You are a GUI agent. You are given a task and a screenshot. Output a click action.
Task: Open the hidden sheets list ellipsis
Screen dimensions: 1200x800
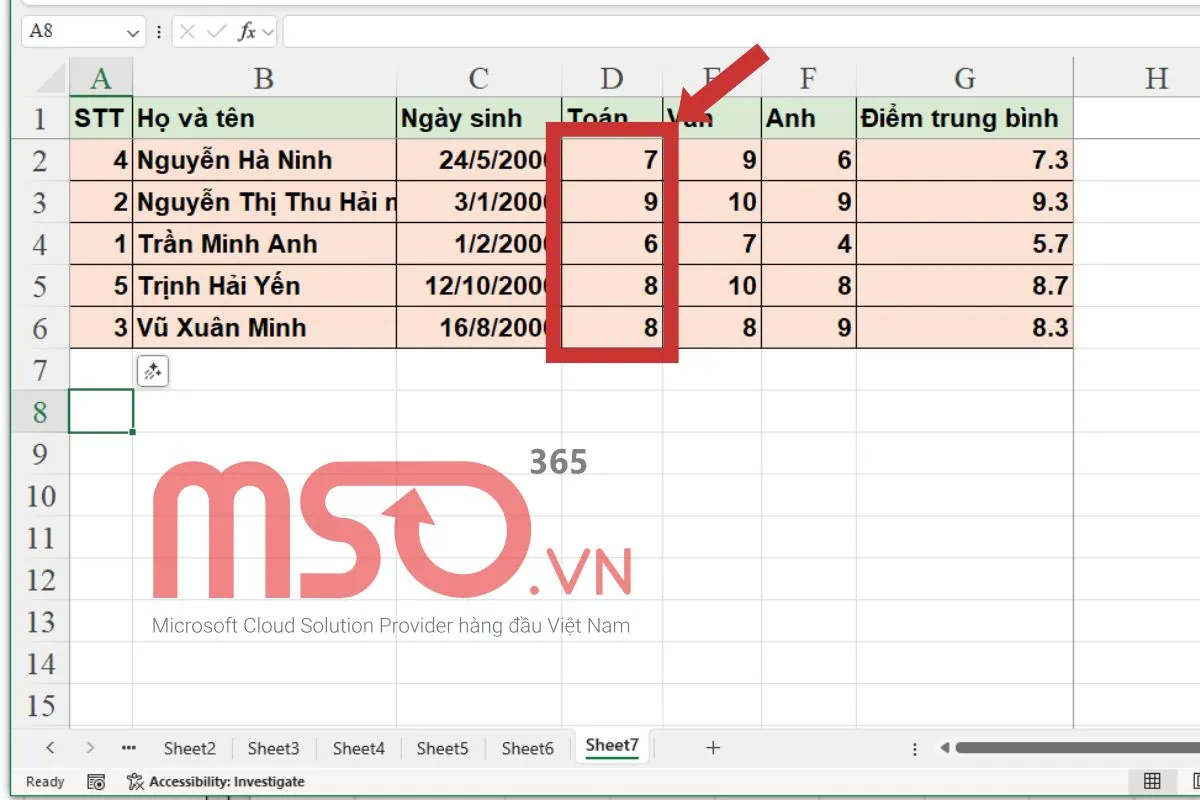point(128,747)
